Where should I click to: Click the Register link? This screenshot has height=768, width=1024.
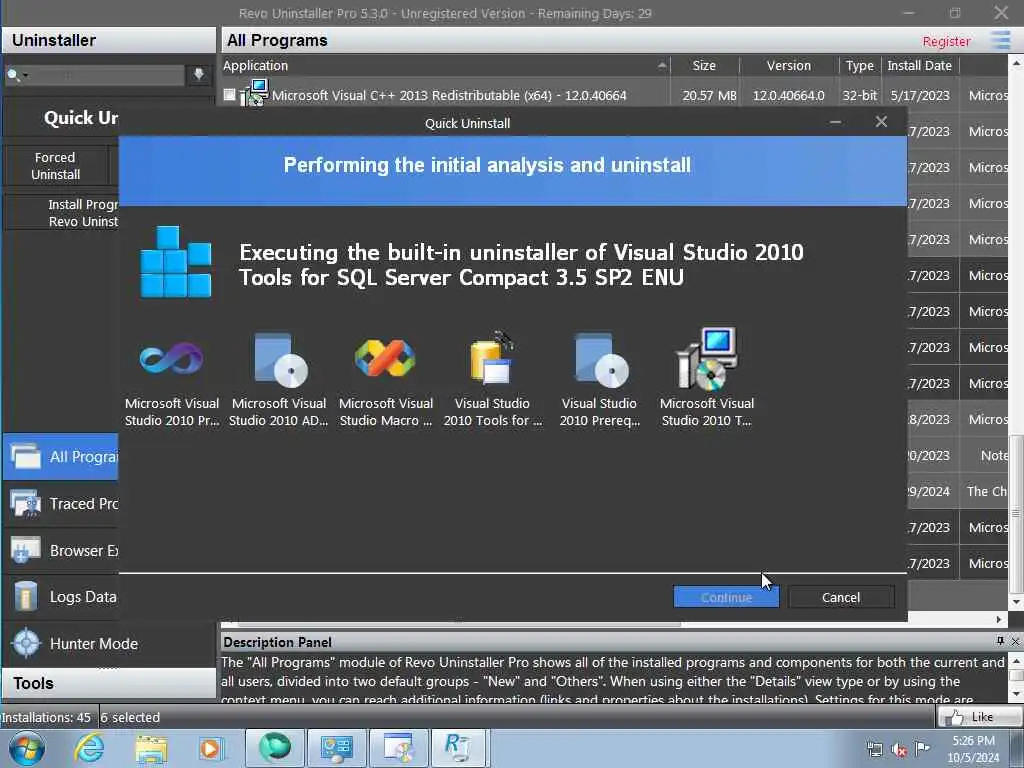coord(946,41)
